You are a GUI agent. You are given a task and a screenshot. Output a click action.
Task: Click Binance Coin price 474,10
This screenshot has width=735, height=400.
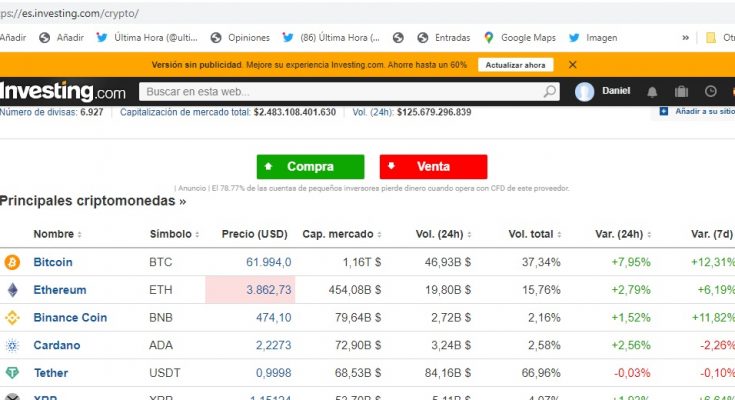[274, 317]
